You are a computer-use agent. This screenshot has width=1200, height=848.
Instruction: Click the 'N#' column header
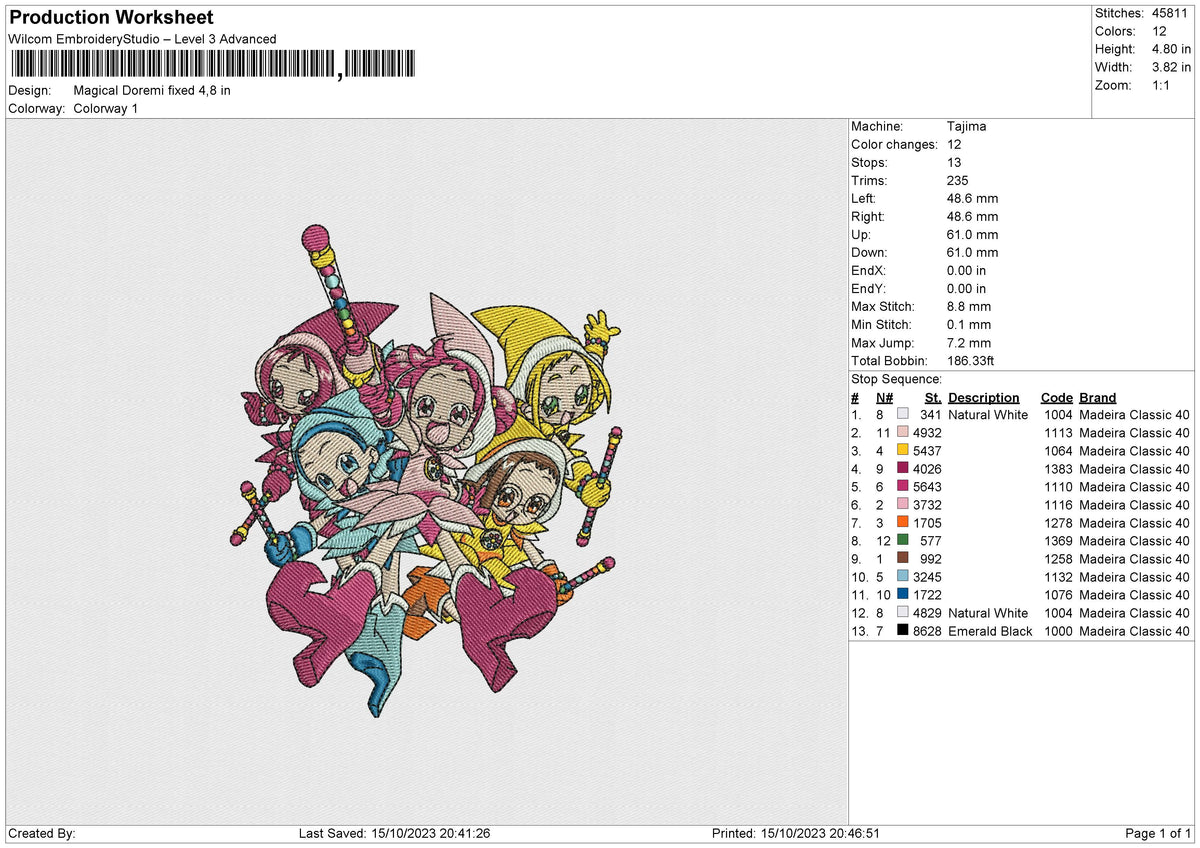point(884,397)
